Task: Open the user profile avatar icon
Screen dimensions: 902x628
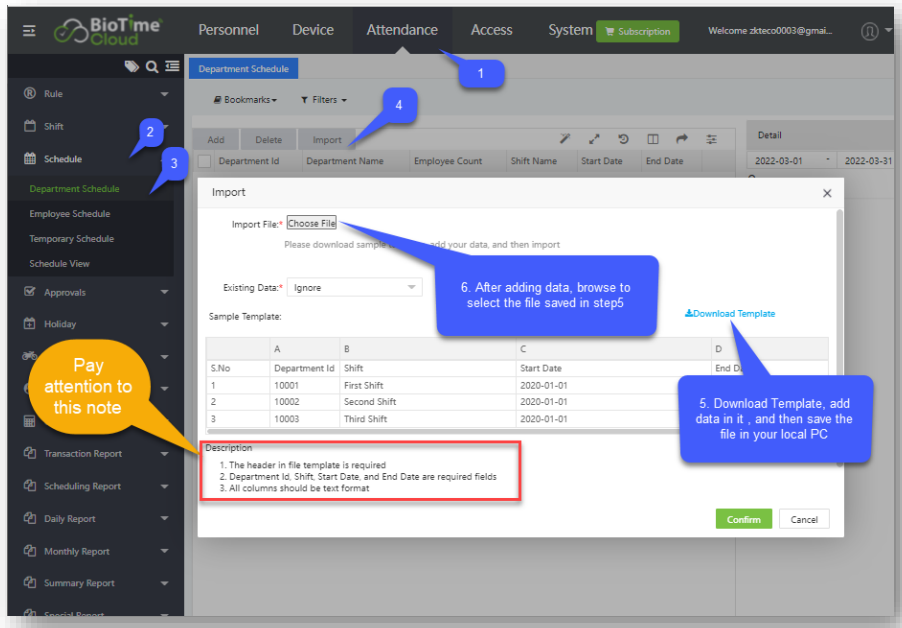Action: 870,31
